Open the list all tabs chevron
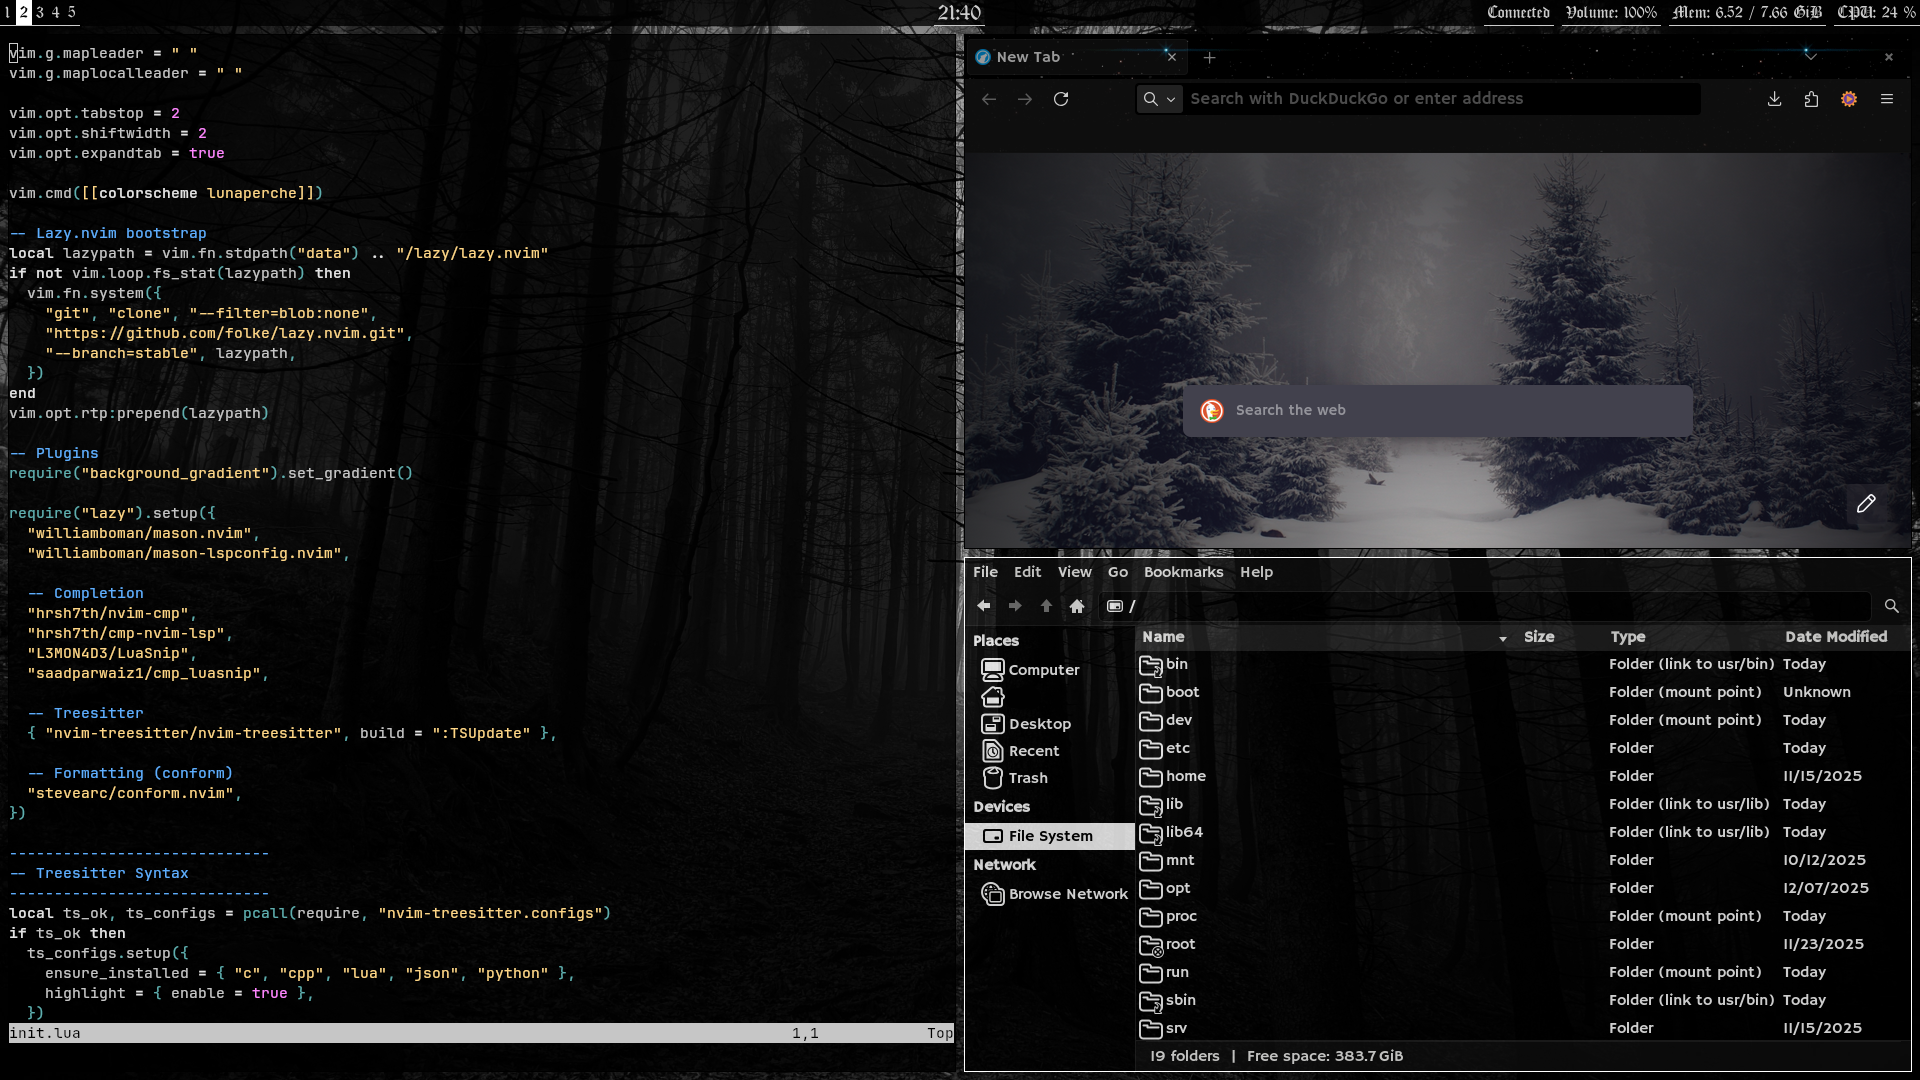This screenshot has width=1920, height=1080. (1810, 57)
